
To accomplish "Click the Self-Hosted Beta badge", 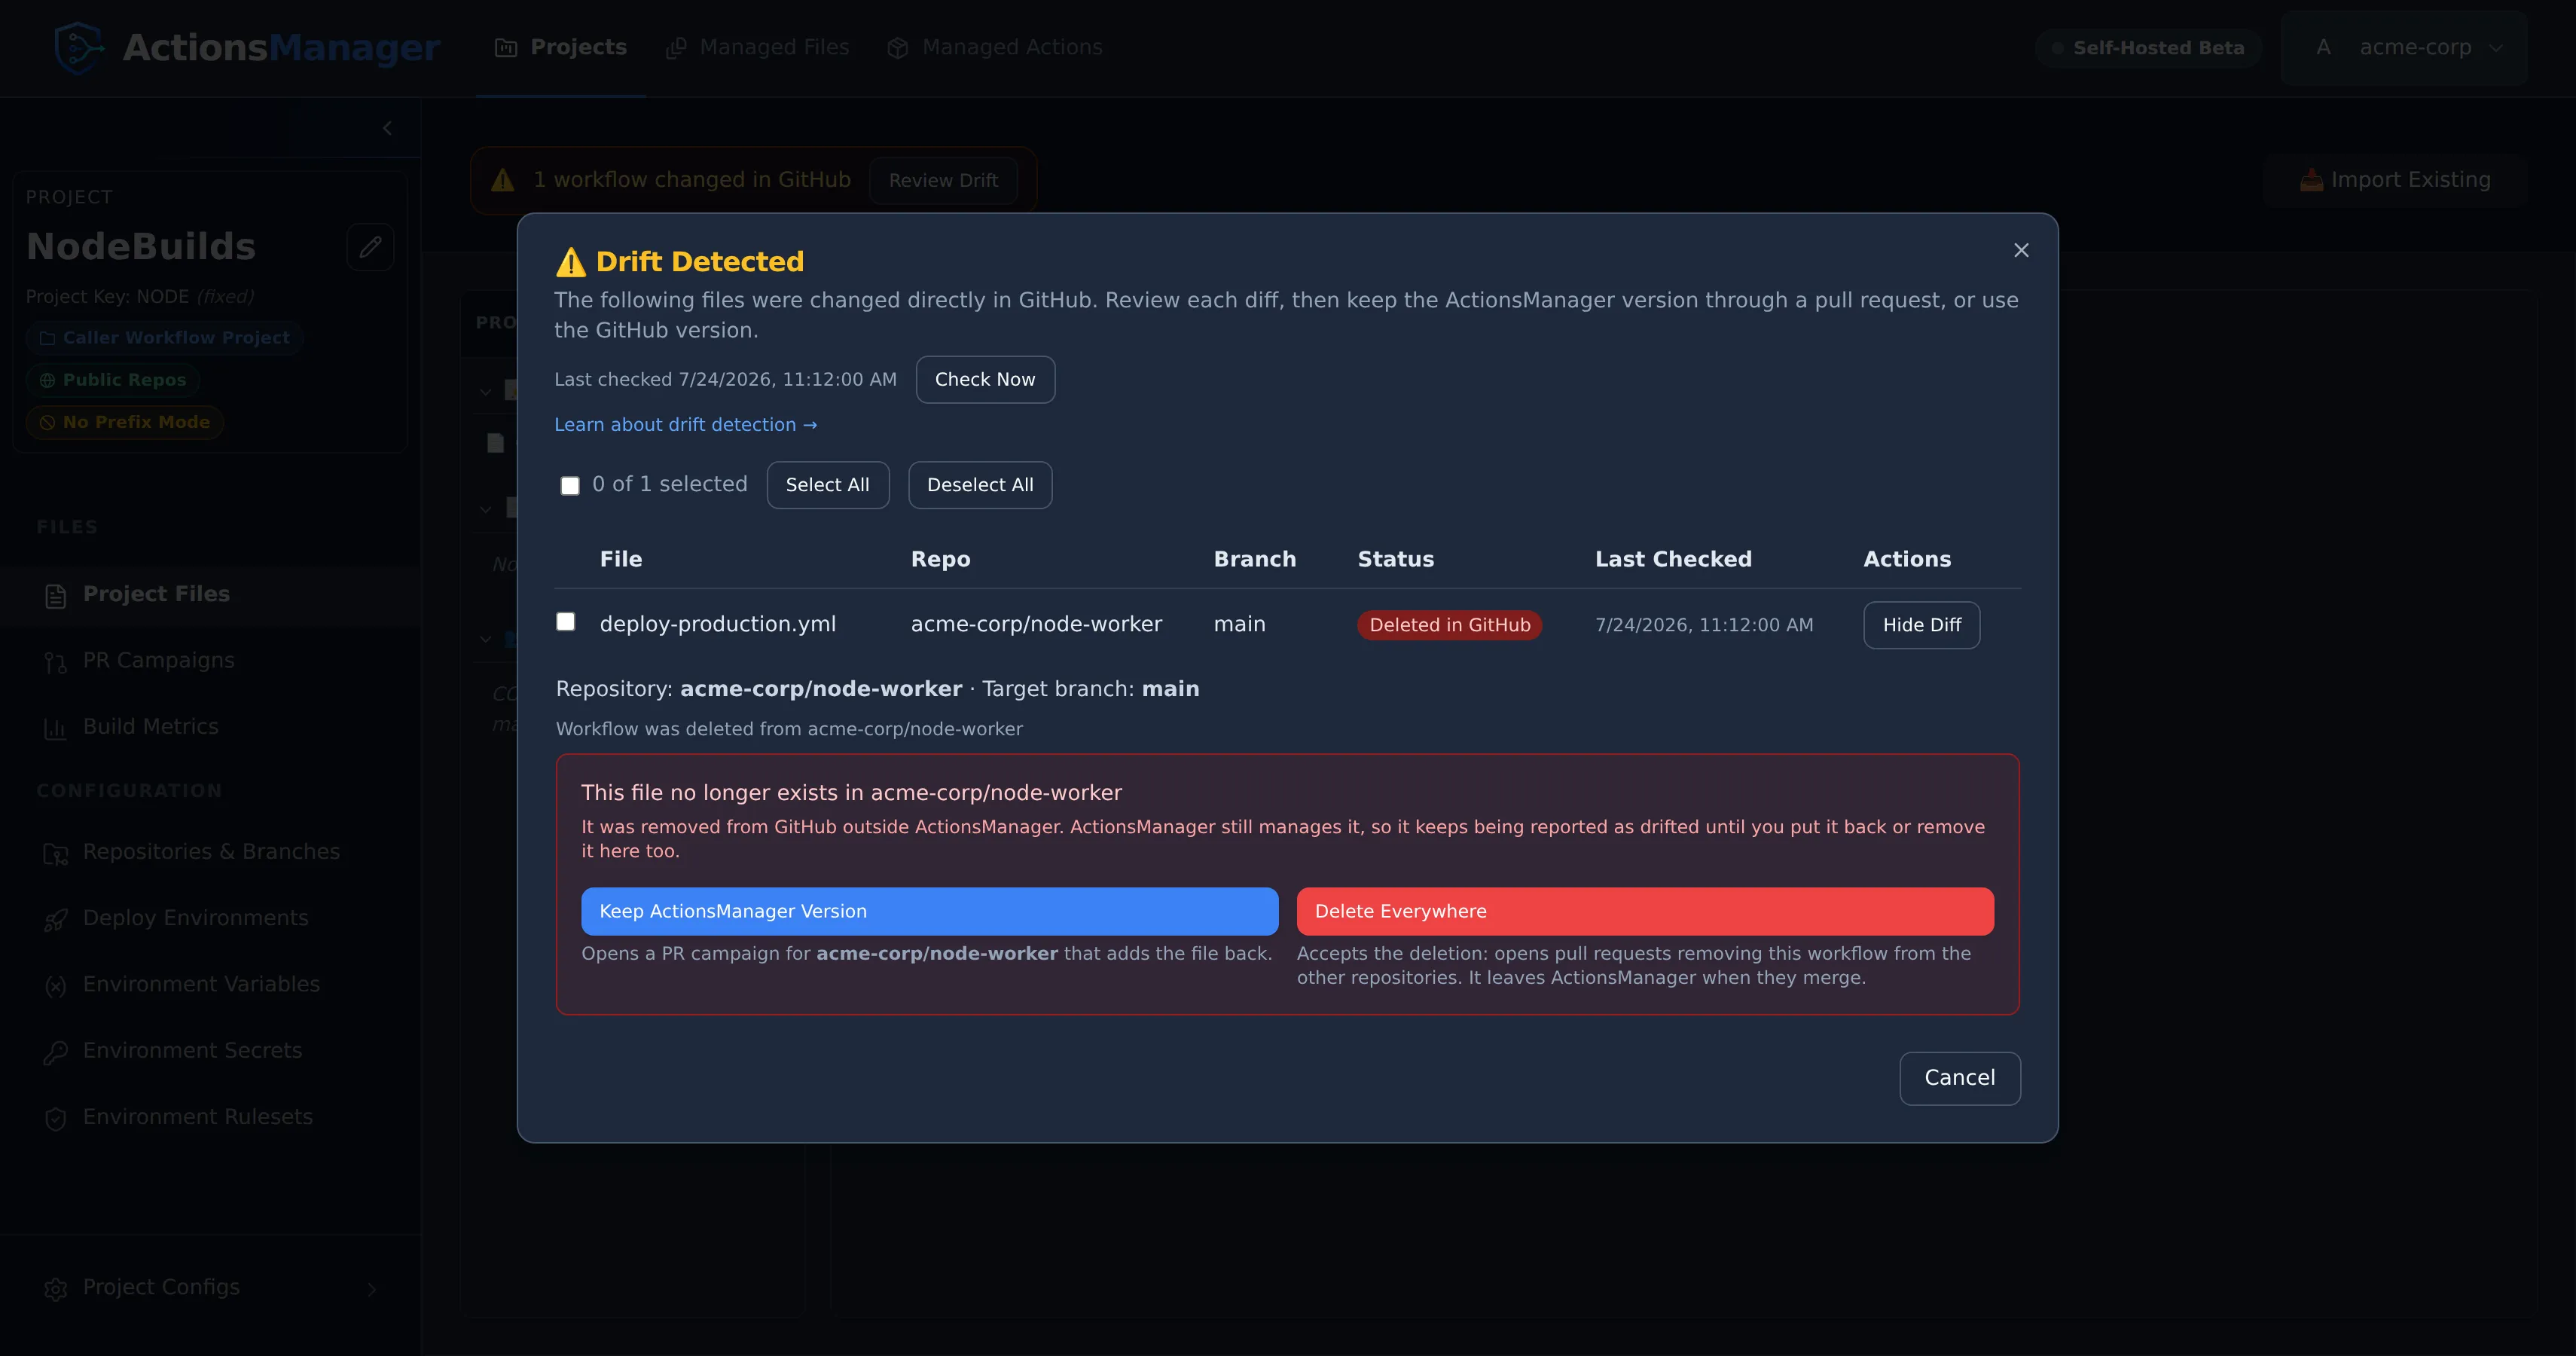I will pyautogui.click(x=2149, y=48).
